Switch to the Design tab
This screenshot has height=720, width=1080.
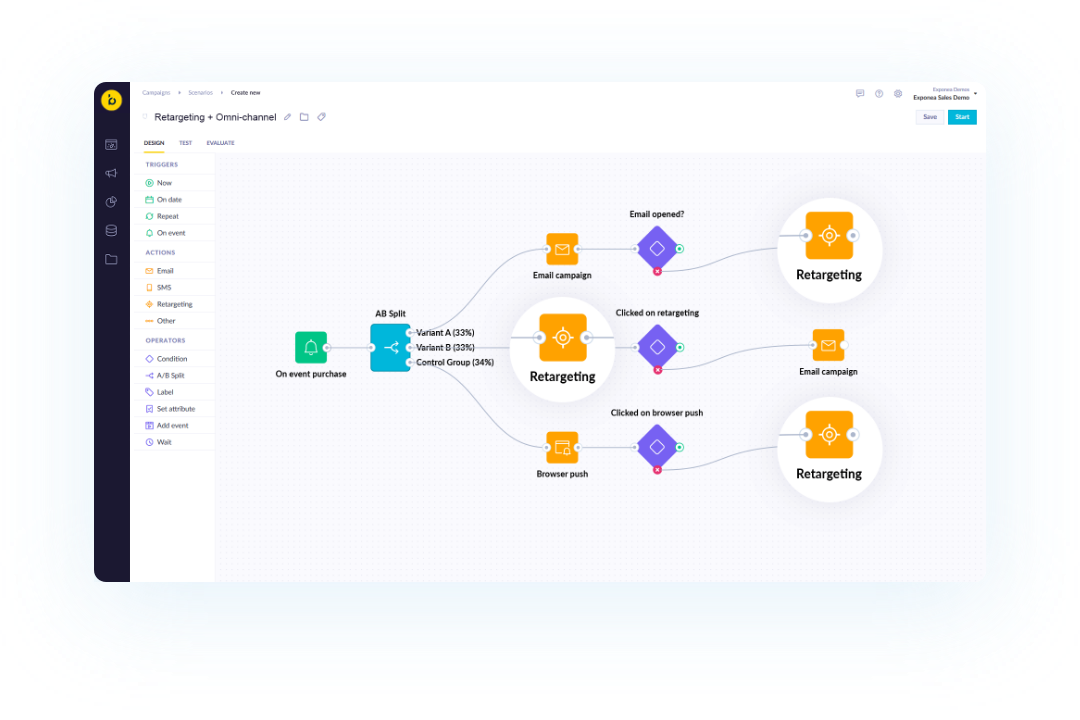[x=154, y=143]
